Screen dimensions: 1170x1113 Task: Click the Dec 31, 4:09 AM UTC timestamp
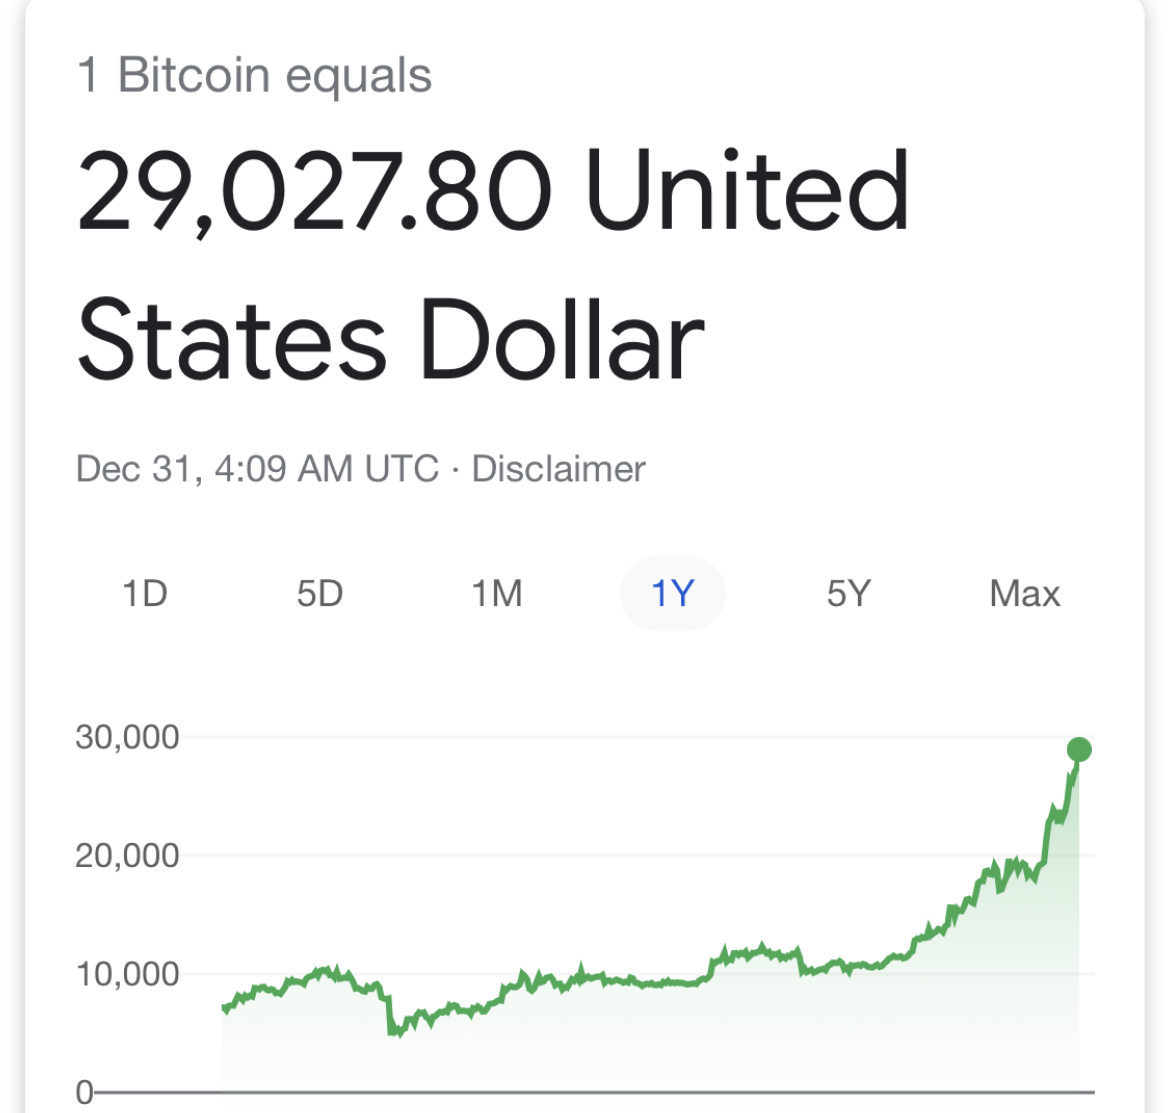coord(257,469)
